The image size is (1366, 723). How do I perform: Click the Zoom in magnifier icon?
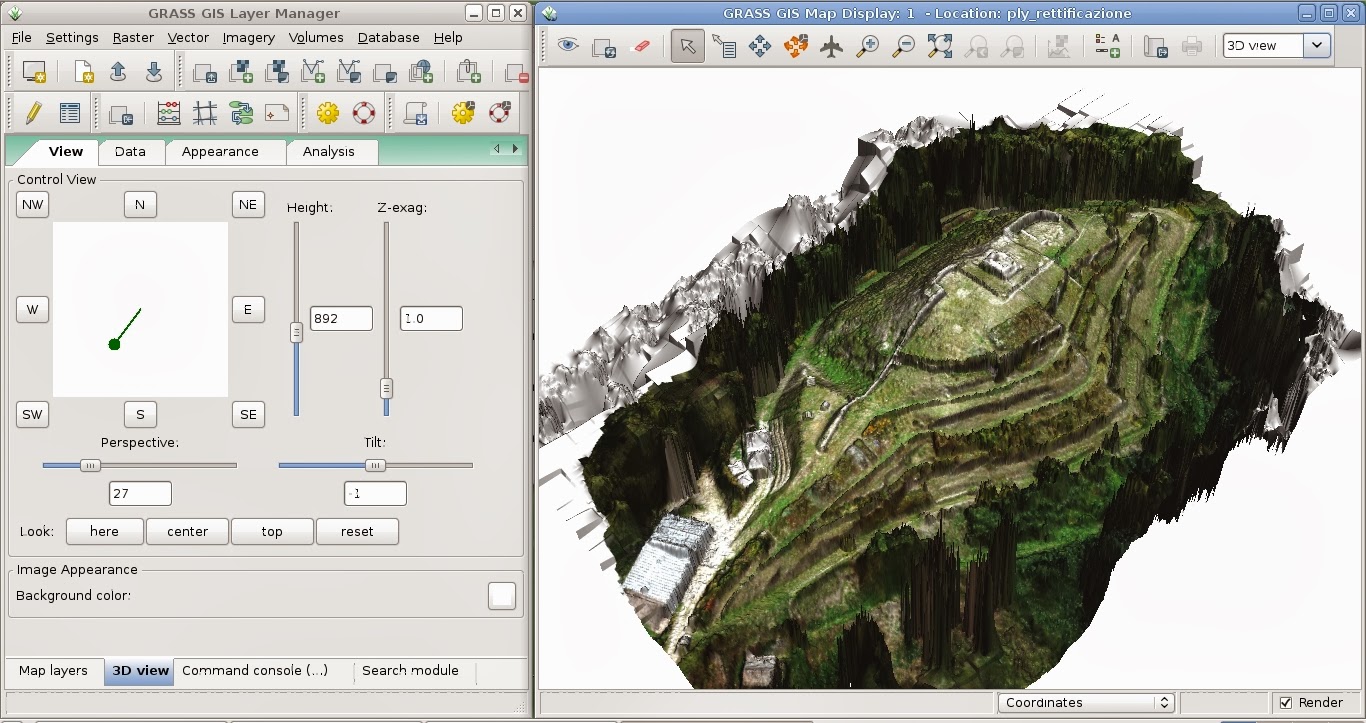868,46
